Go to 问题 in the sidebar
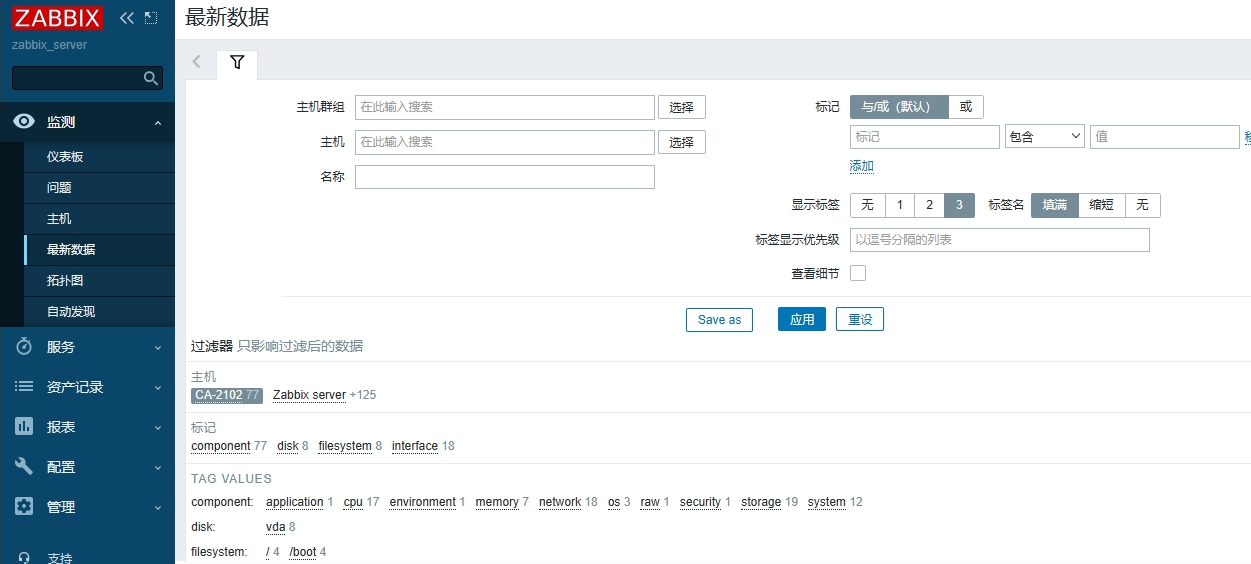Image resolution: width=1251 pixels, height=564 pixels. click(59, 188)
